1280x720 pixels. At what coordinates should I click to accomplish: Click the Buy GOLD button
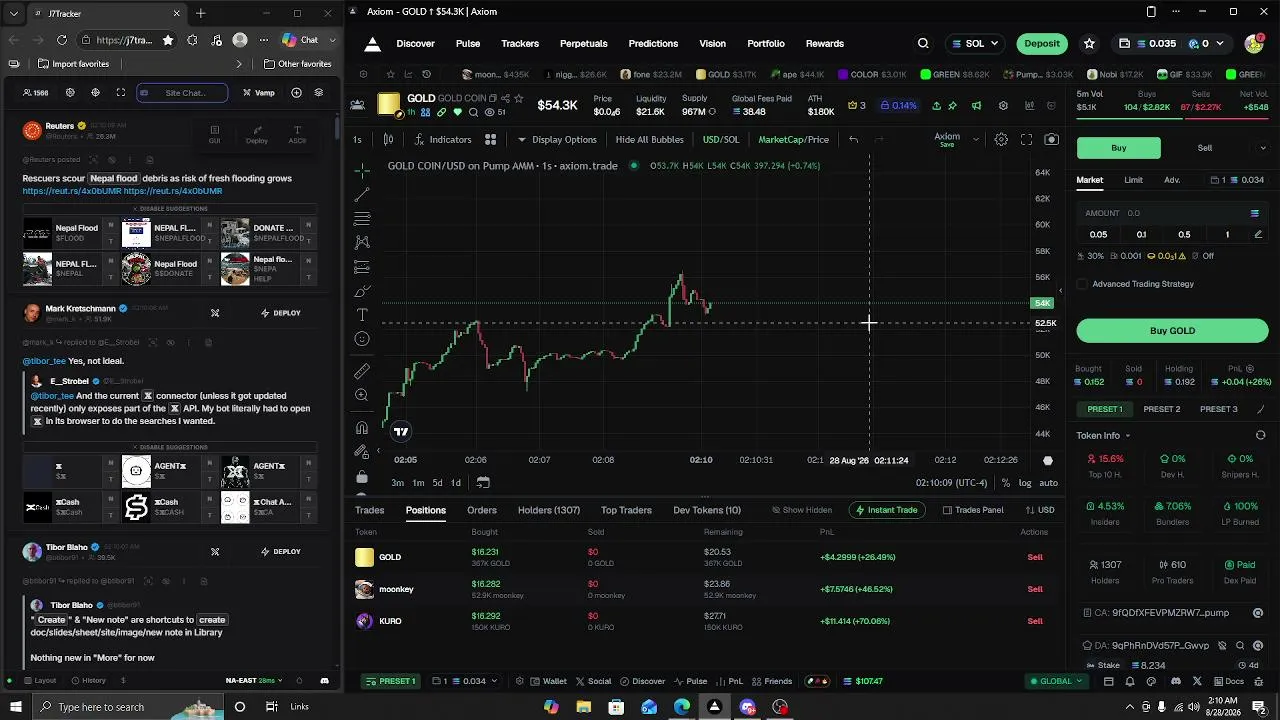click(1172, 331)
